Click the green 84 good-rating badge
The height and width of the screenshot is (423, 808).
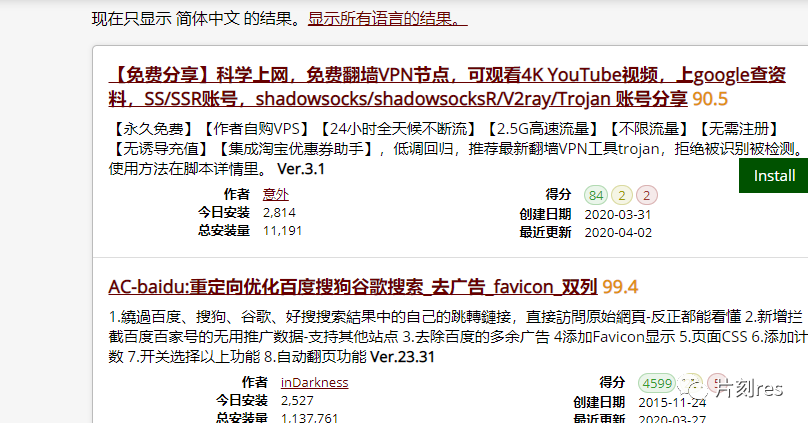pyautogui.click(x=596, y=195)
